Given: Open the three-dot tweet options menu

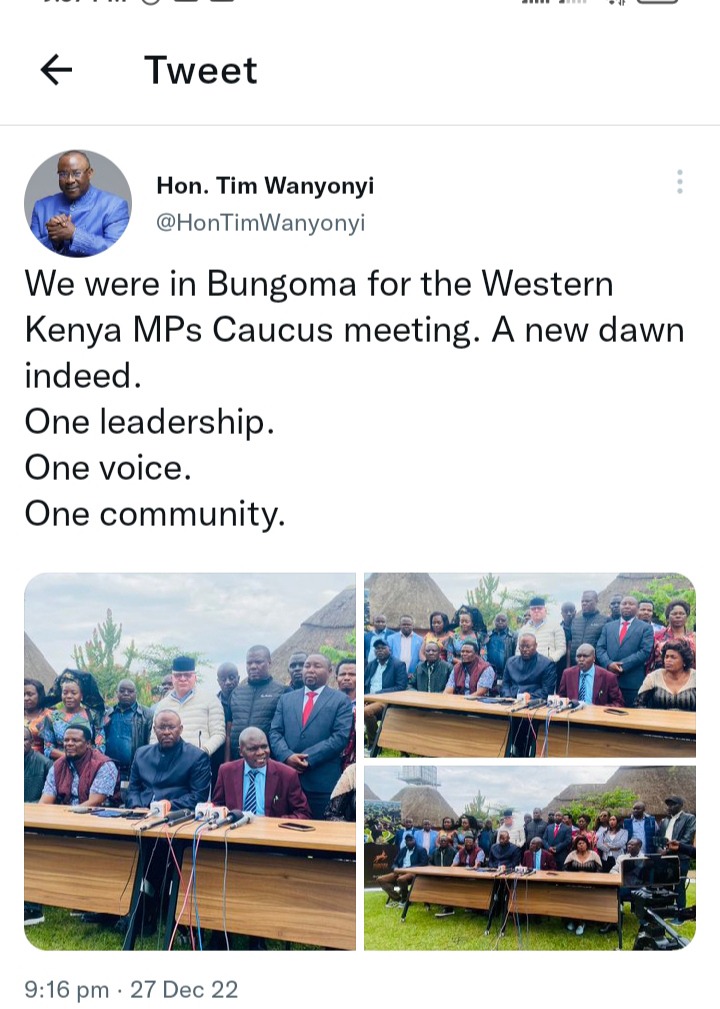Looking at the screenshot, I should pyautogui.click(x=679, y=182).
